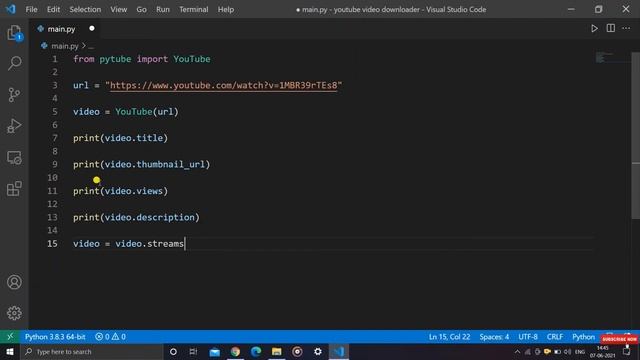Open Cortana circle in taskbar
This screenshot has width=640, height=360.
pyautogui.click(x=173, y=351)
